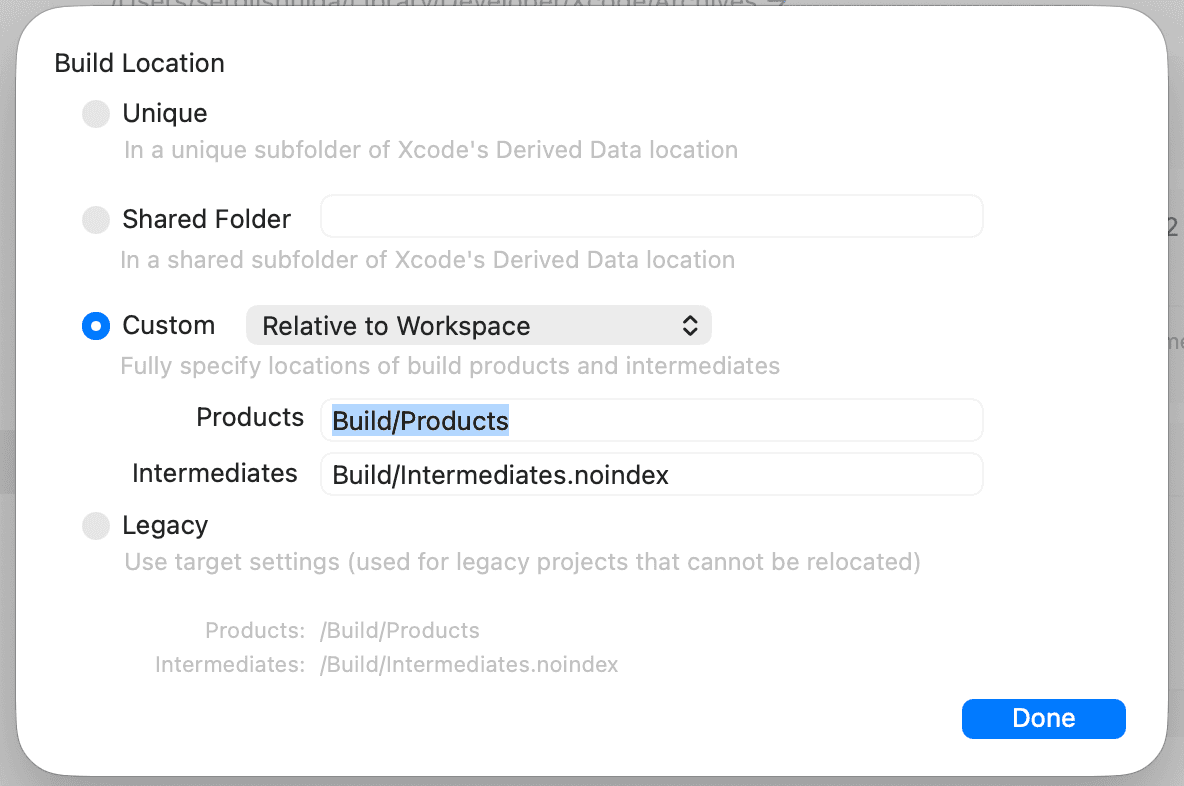Focus the empty Shared Folder text field

(652, 216)
